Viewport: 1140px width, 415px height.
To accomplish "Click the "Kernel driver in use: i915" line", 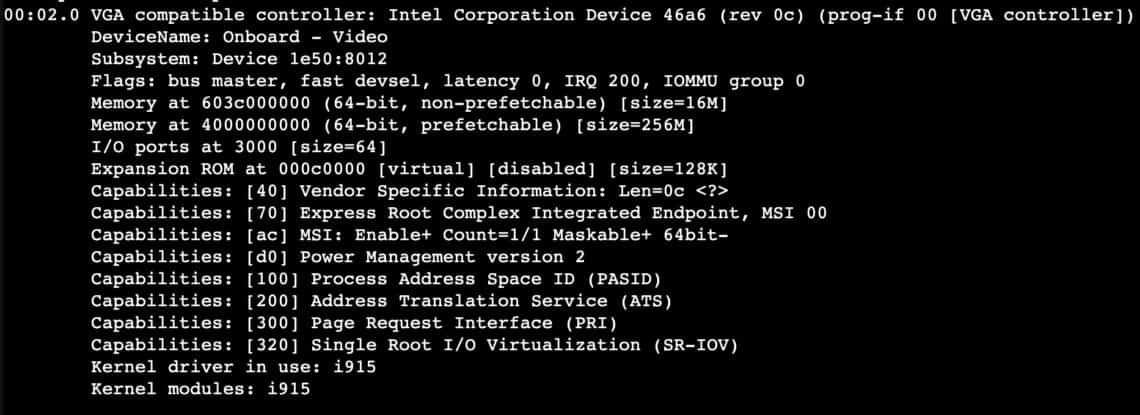I will 233,367.
